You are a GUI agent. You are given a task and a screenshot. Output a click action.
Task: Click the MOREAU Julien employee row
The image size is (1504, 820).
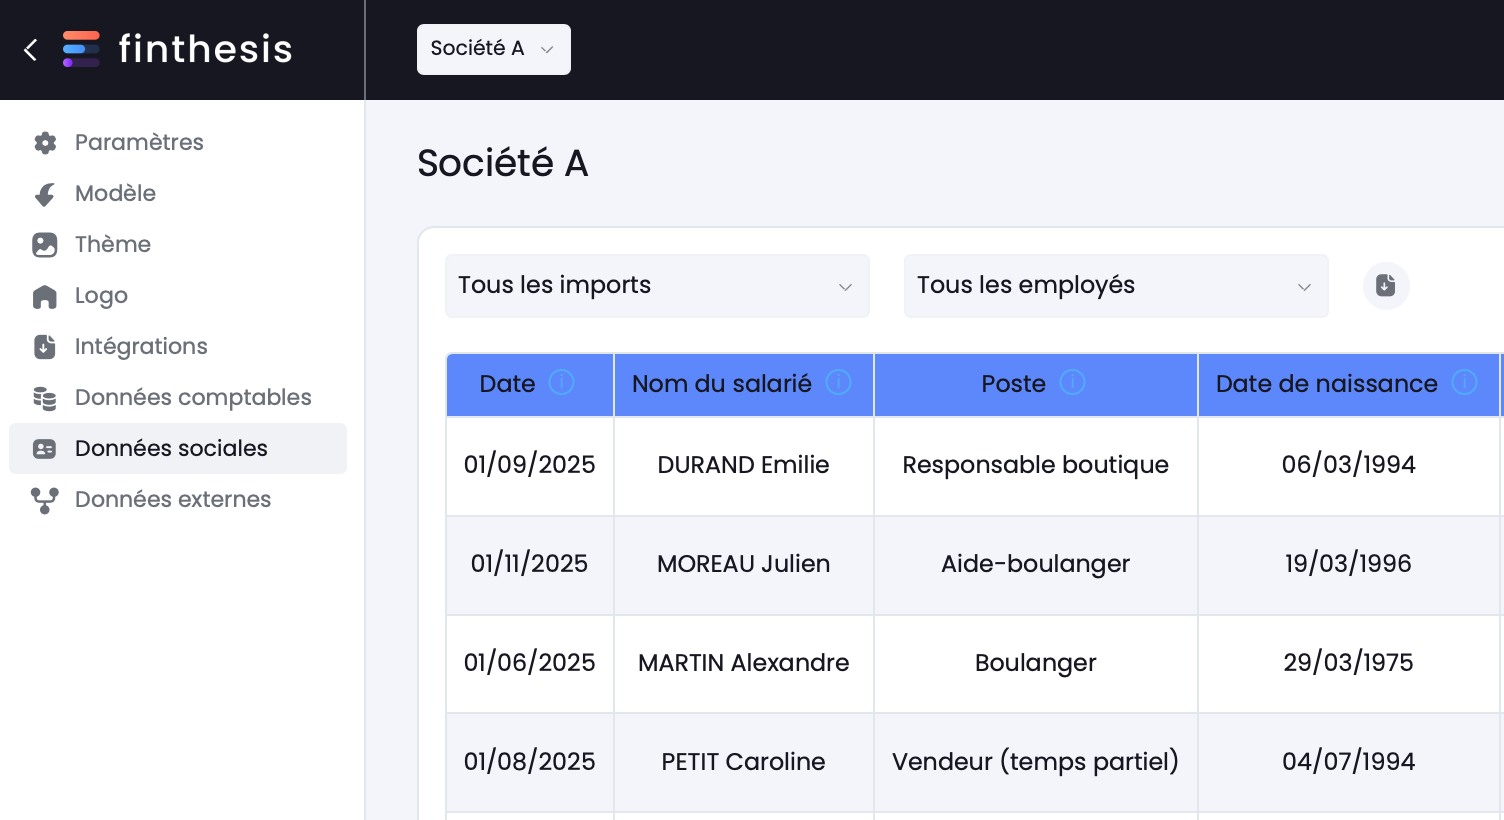[x=974, y=564]
